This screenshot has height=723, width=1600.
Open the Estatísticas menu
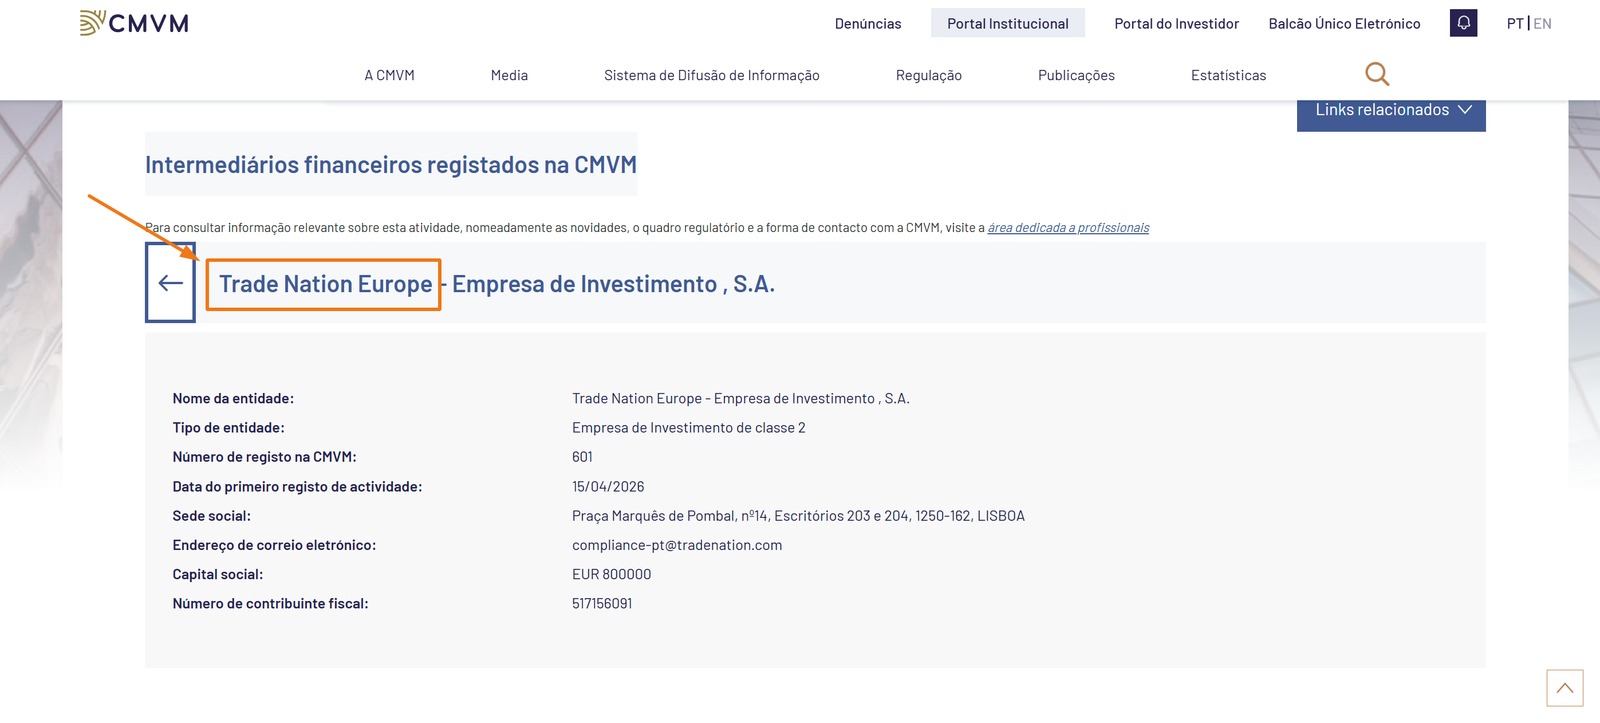[x=1228, y=75]
